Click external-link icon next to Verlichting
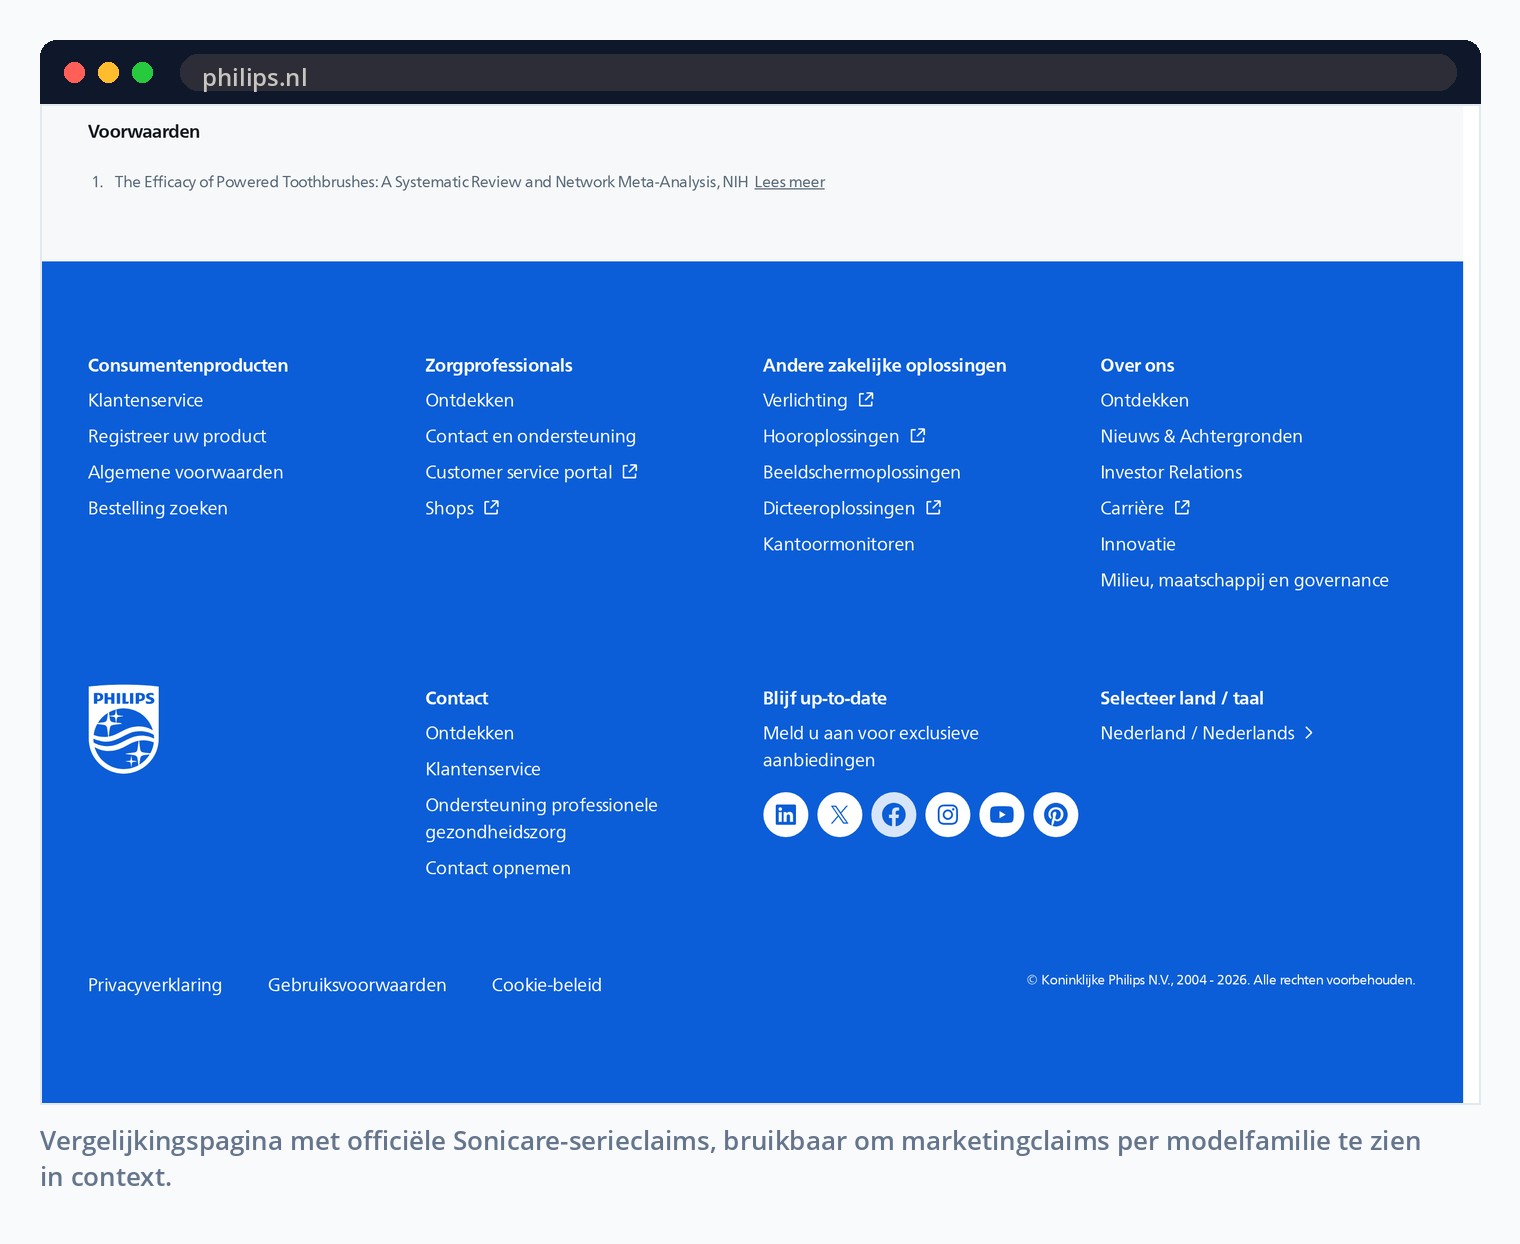Image resolution: width=1520 pixels, height=1244 pixels. coord(866,400)
